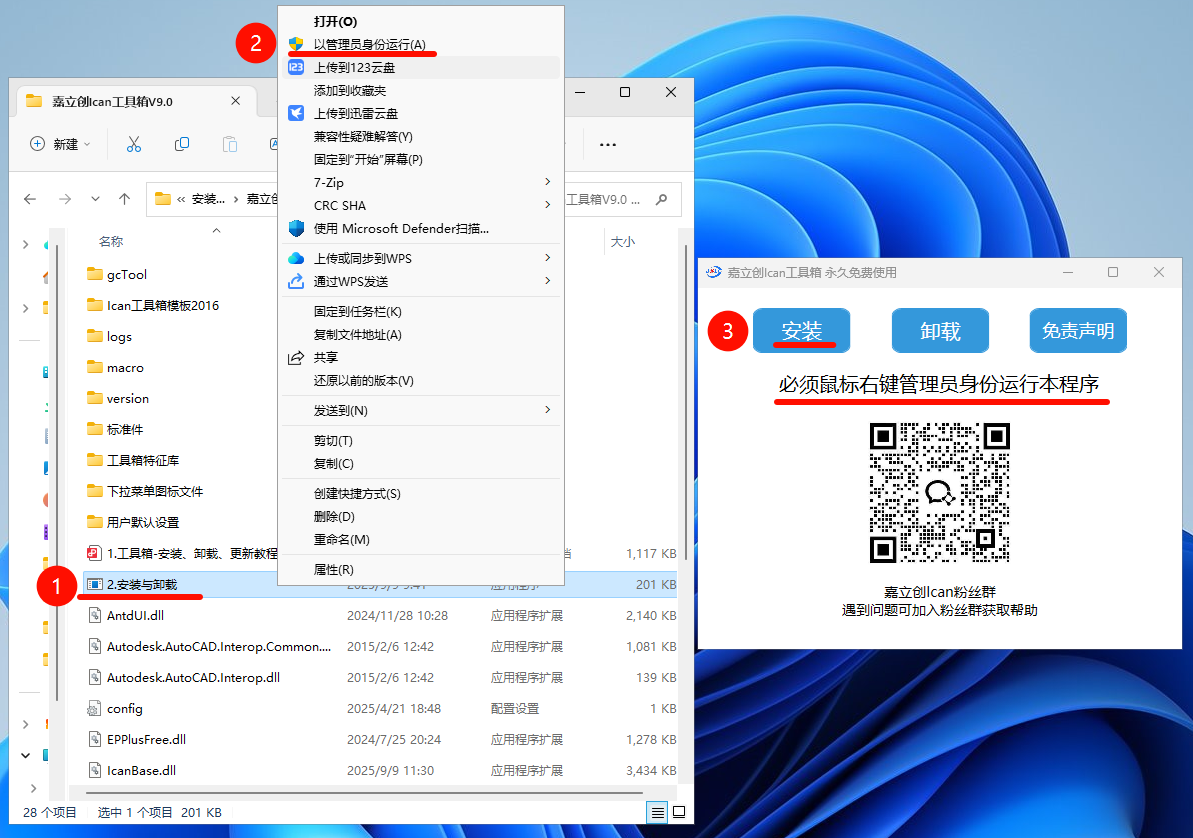Open the See more (...) toolbar menu

coord(607,144)
